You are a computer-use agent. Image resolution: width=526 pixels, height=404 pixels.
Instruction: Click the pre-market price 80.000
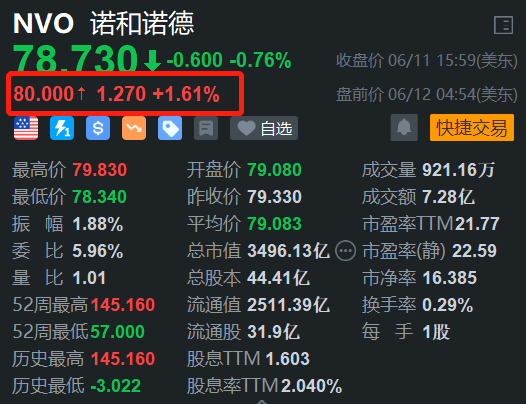(43, 94)
